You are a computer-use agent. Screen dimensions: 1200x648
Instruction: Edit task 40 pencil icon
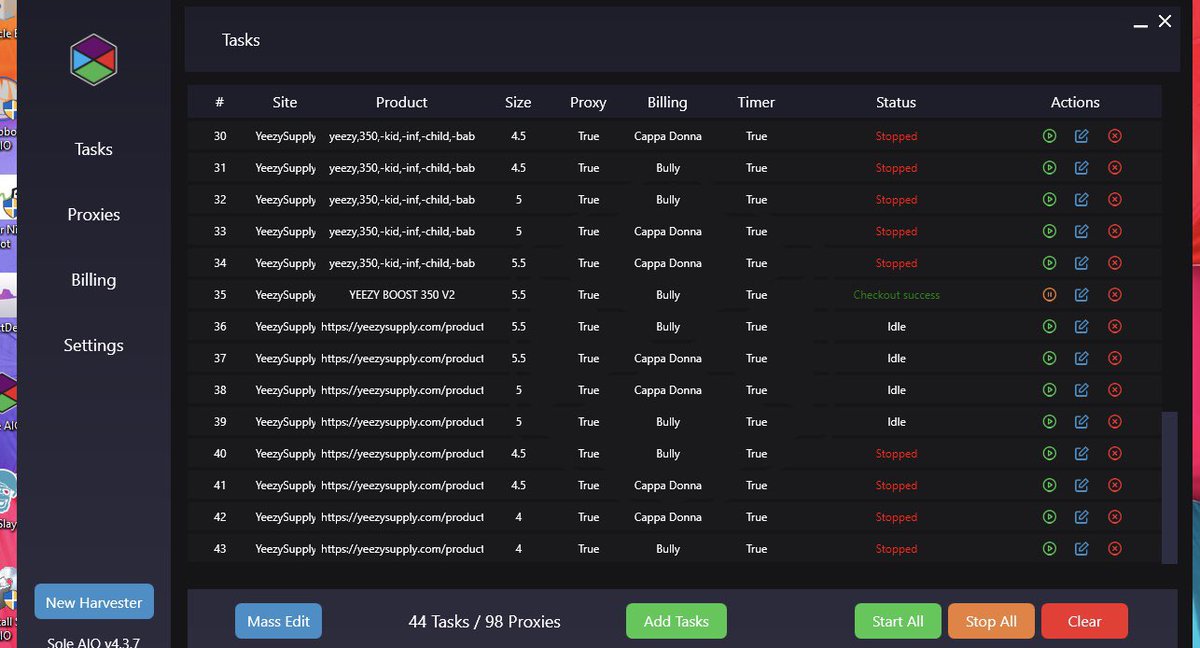[1081, 454]
